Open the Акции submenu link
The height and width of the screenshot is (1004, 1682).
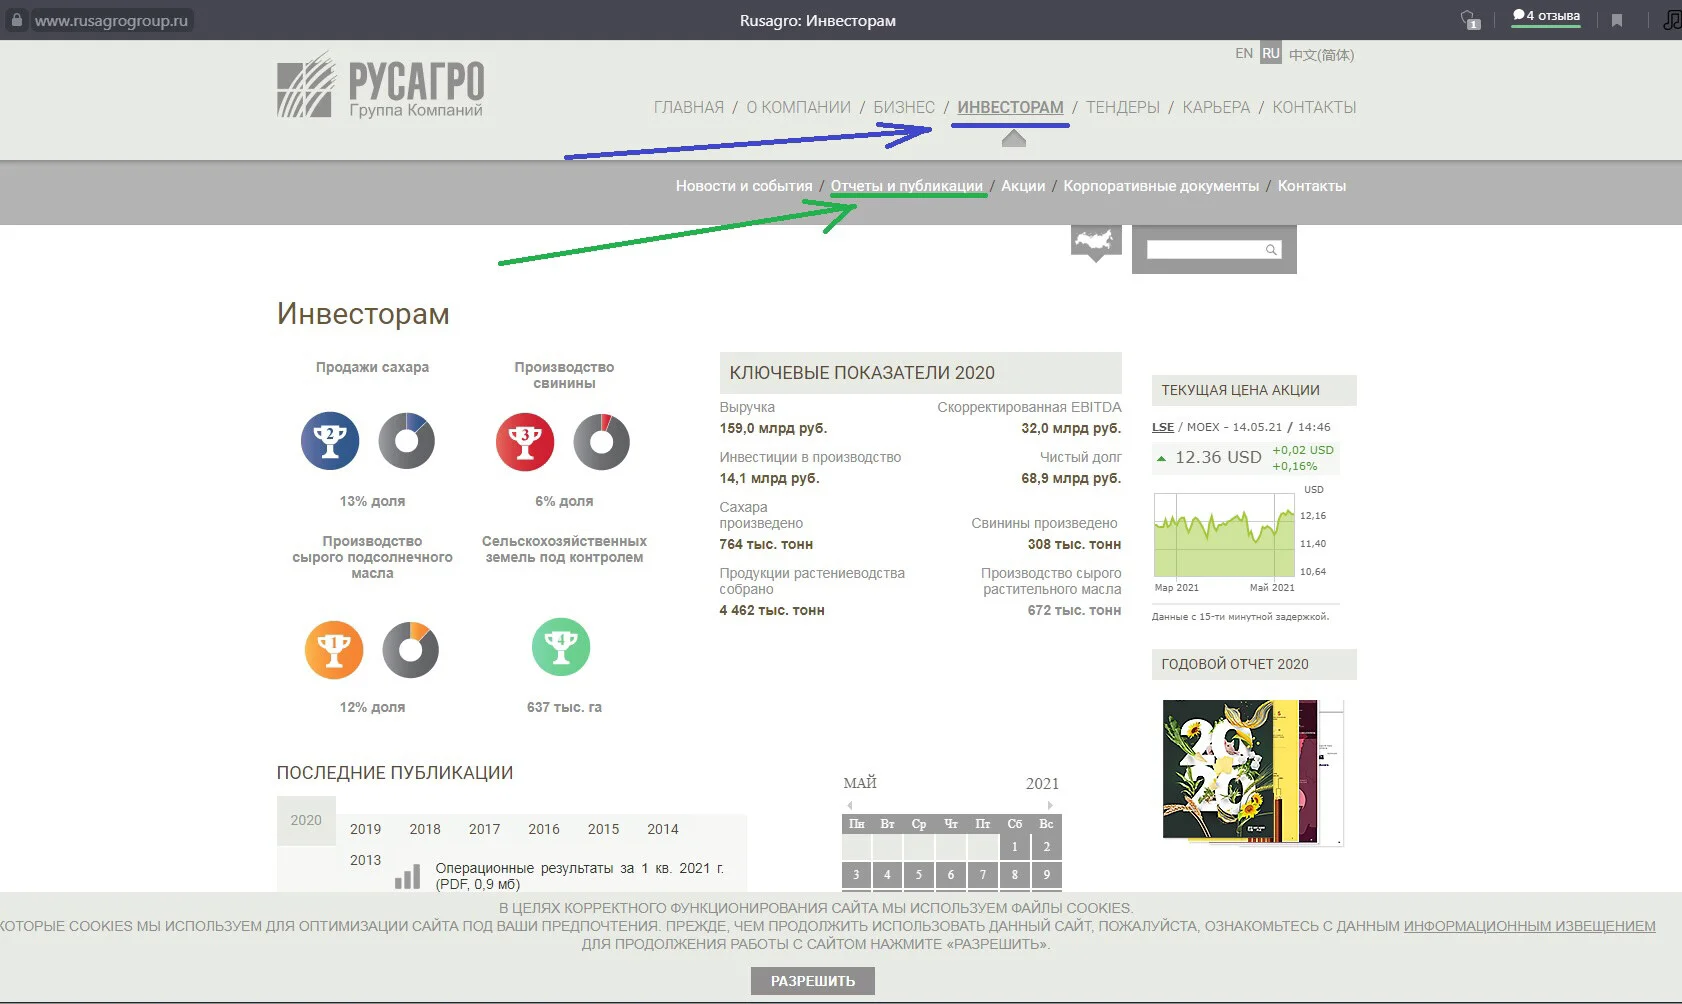1023,186
